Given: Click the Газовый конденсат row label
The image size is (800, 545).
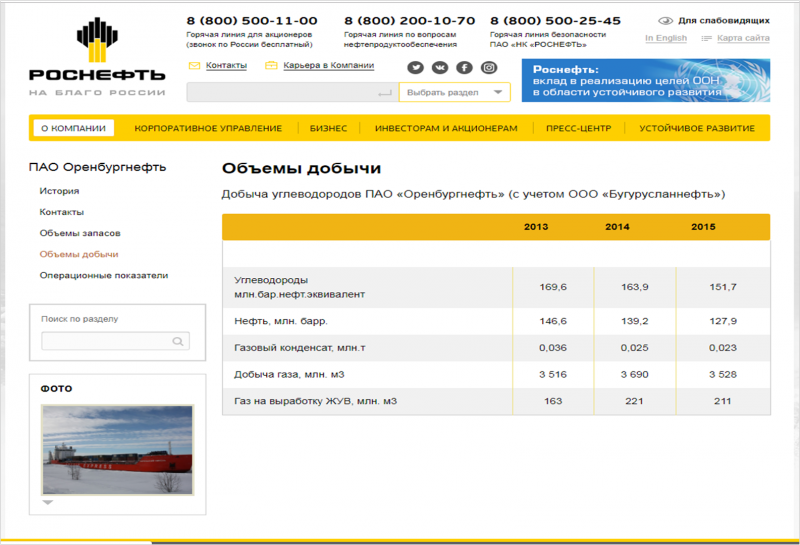Looking at the screenshot, I should point(300,348).
